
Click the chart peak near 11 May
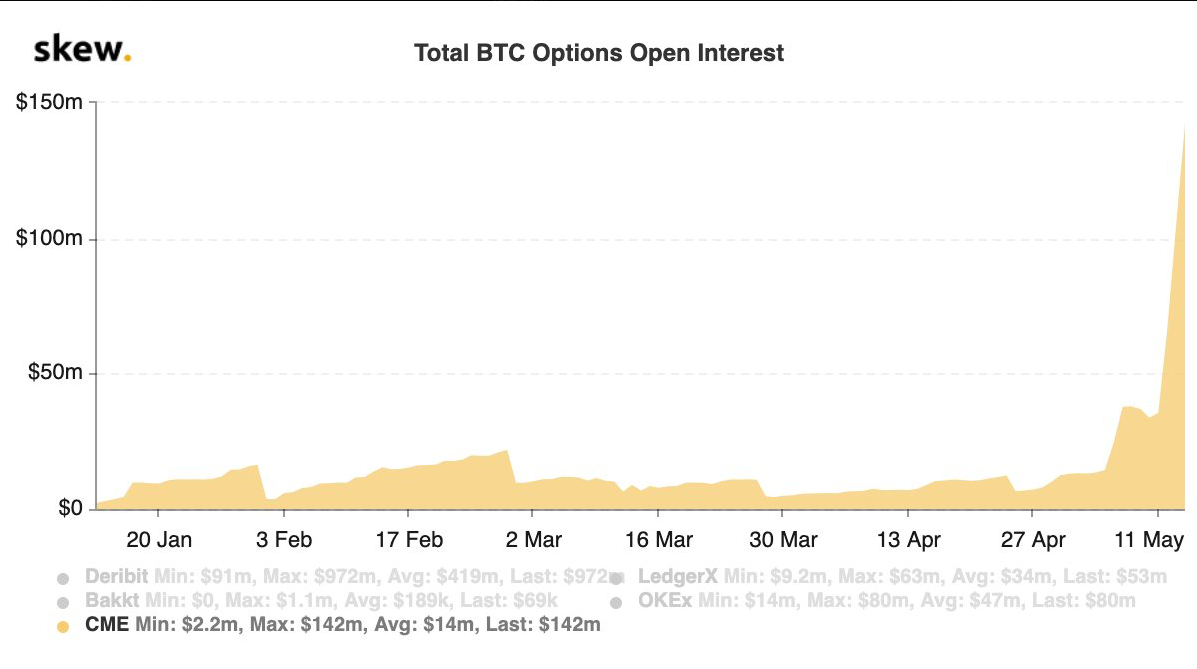tap(1183, 127)
